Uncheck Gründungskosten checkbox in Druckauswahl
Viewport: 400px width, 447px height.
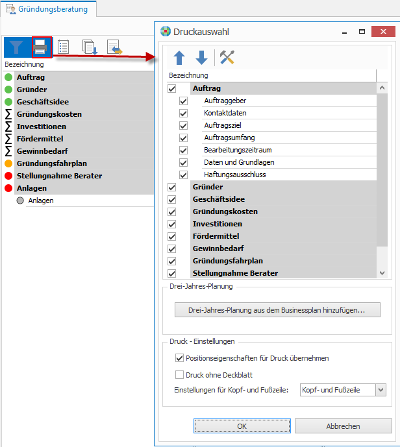tap(172, 212)
